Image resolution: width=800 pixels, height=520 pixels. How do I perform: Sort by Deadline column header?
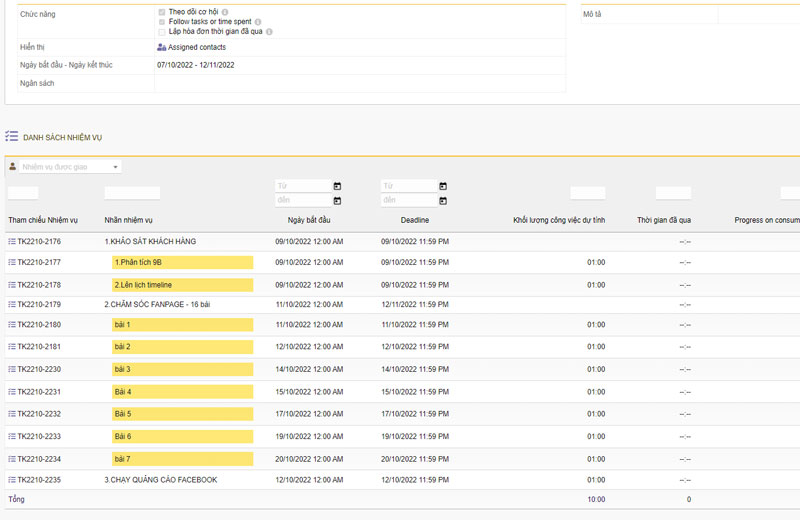[415, 220]
